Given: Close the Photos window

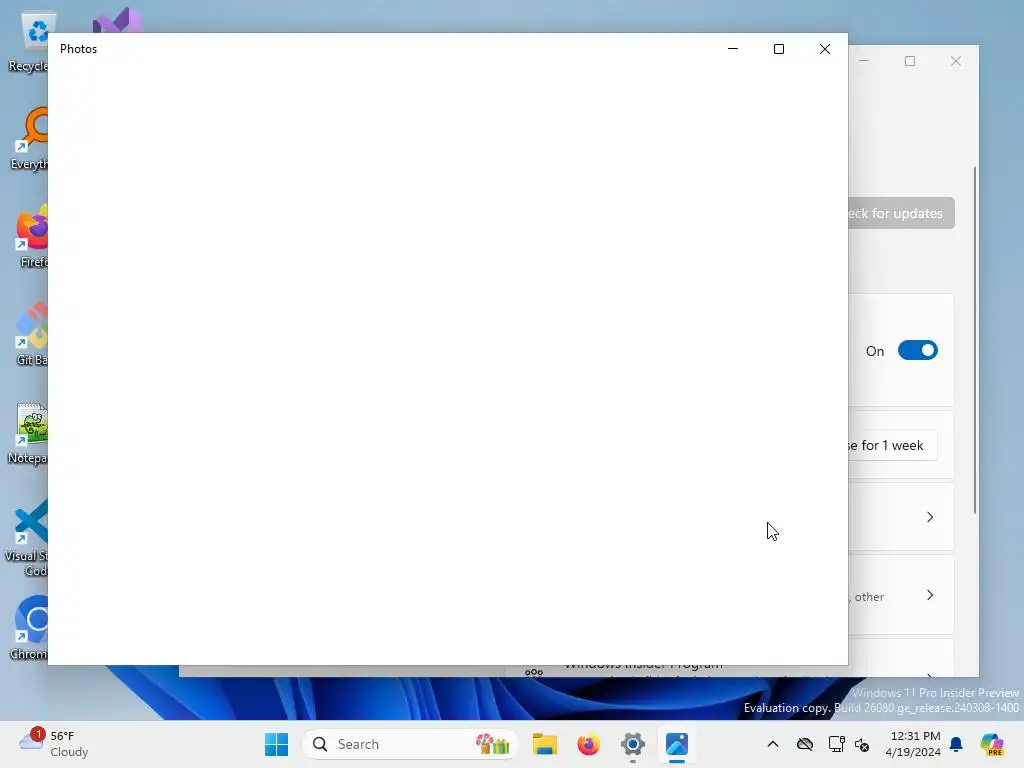Looking at the screenshot, I should coord(825,49).
